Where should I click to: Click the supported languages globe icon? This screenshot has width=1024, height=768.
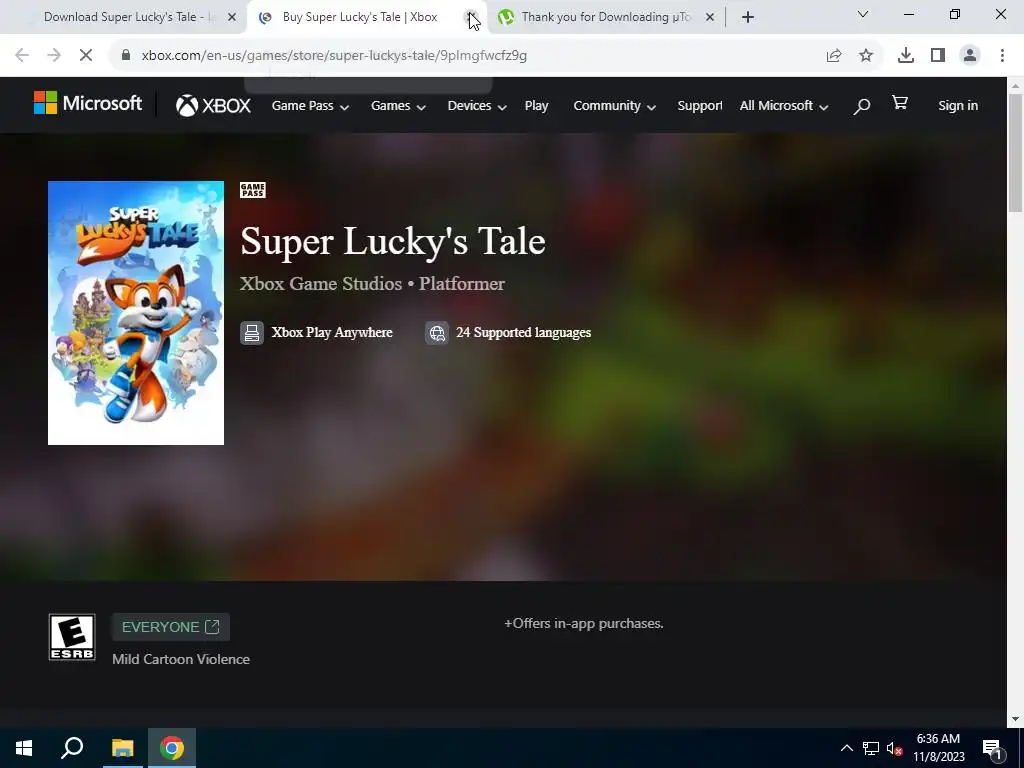point(437,332)
